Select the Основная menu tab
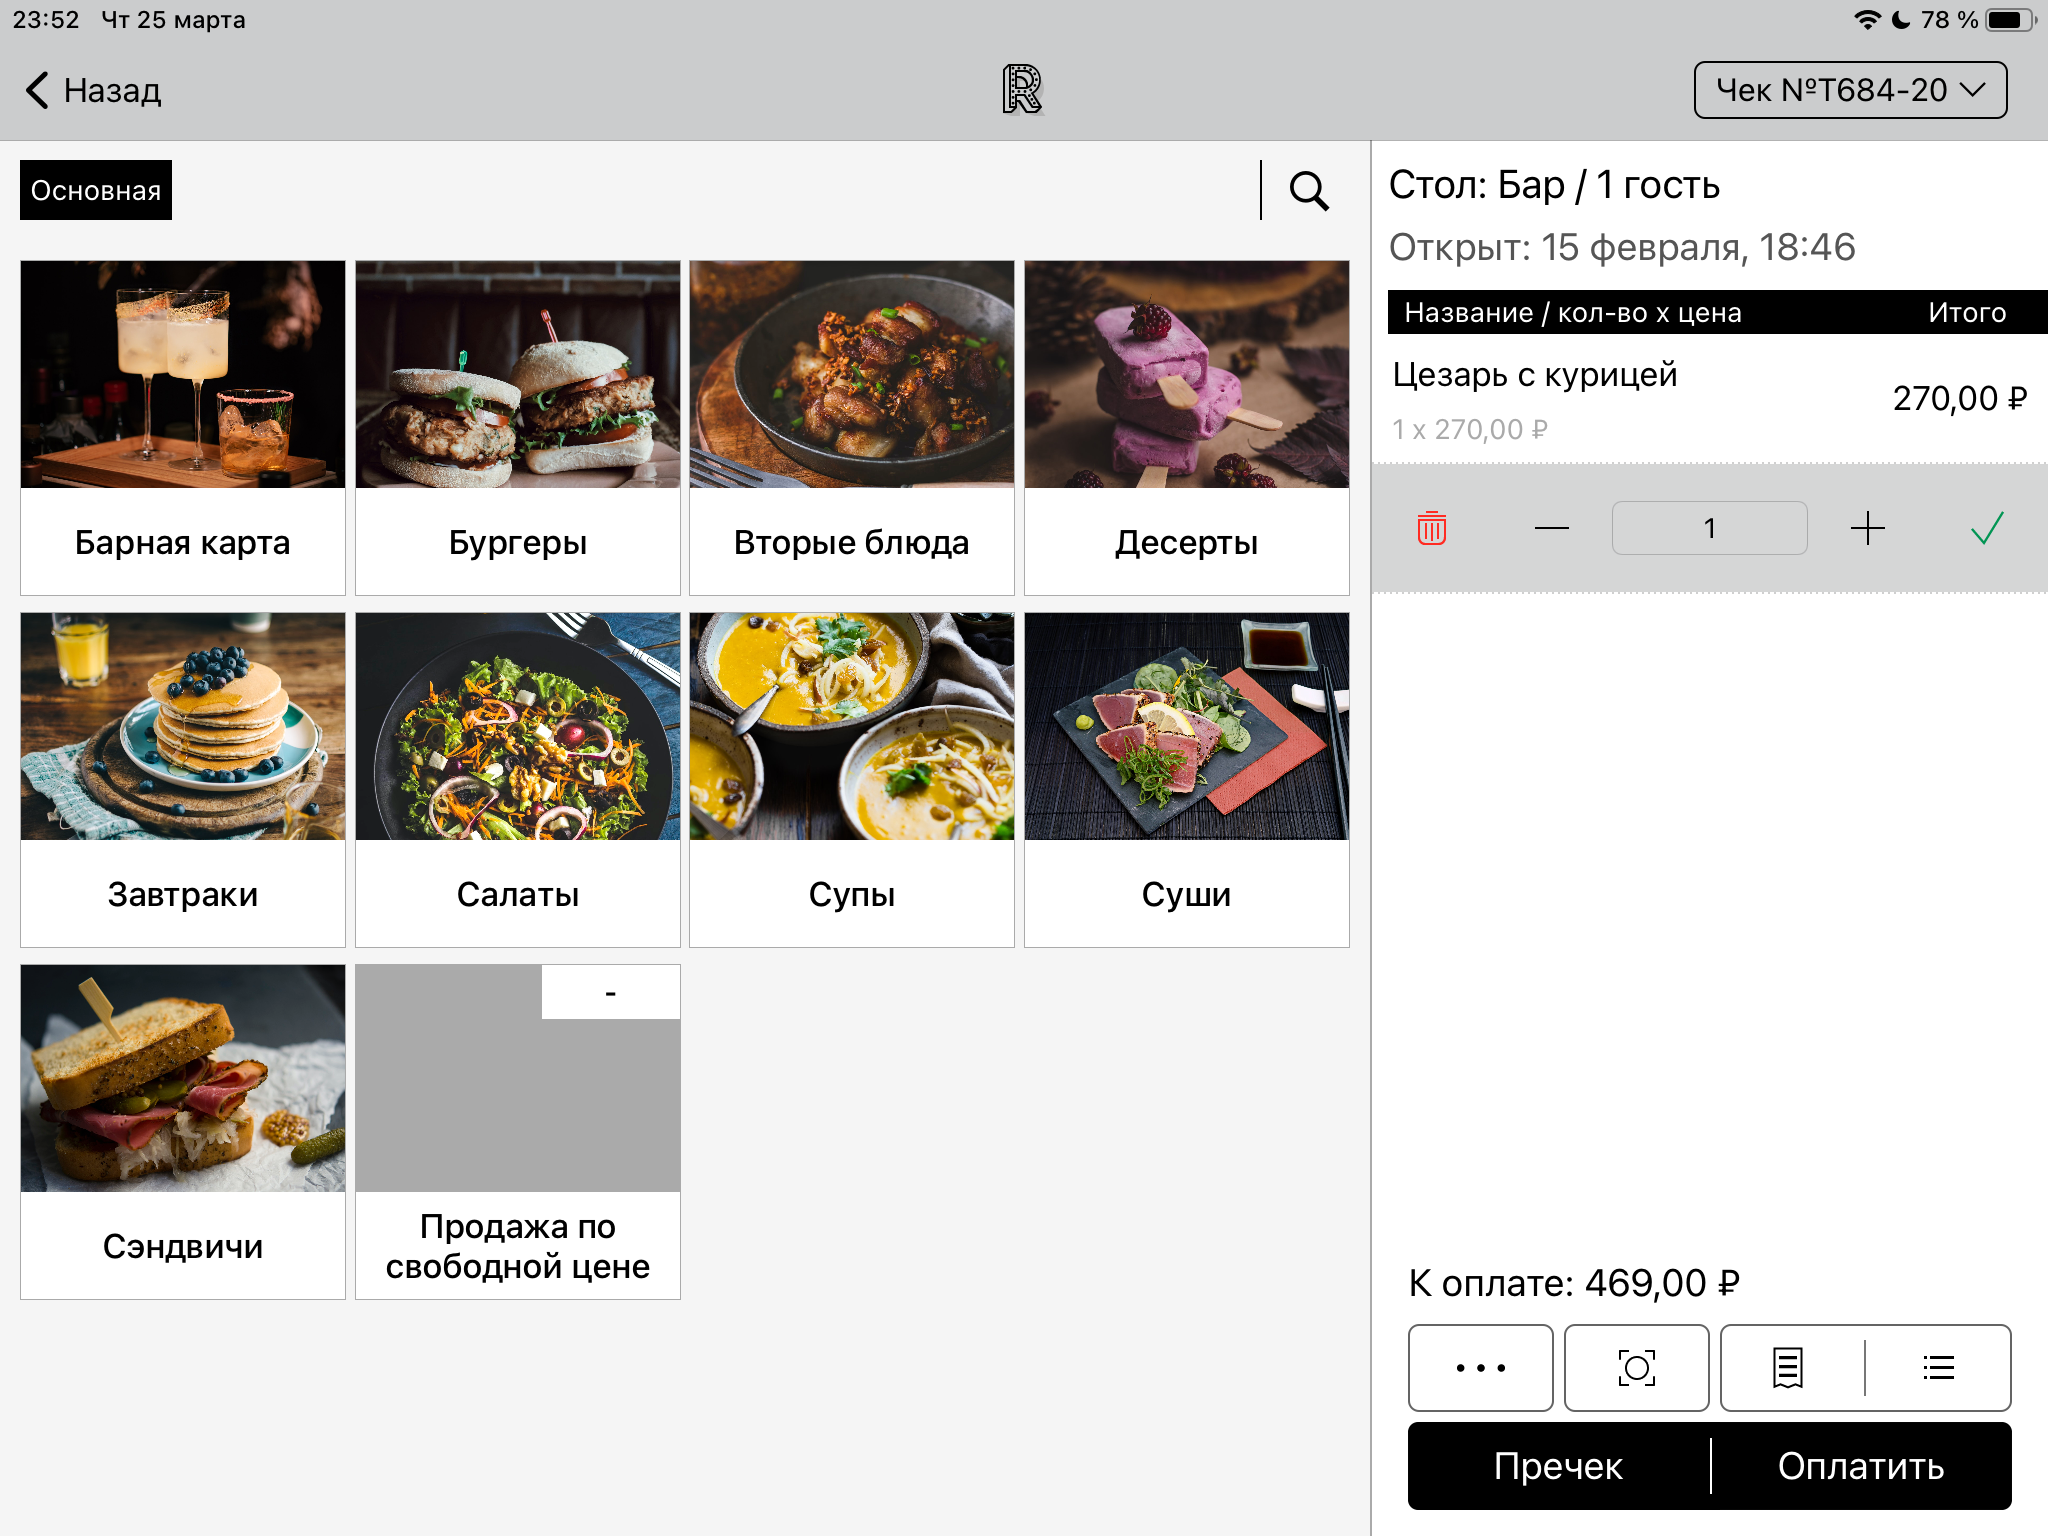This screenshot has width=2048, height=1536. [96, 190]
